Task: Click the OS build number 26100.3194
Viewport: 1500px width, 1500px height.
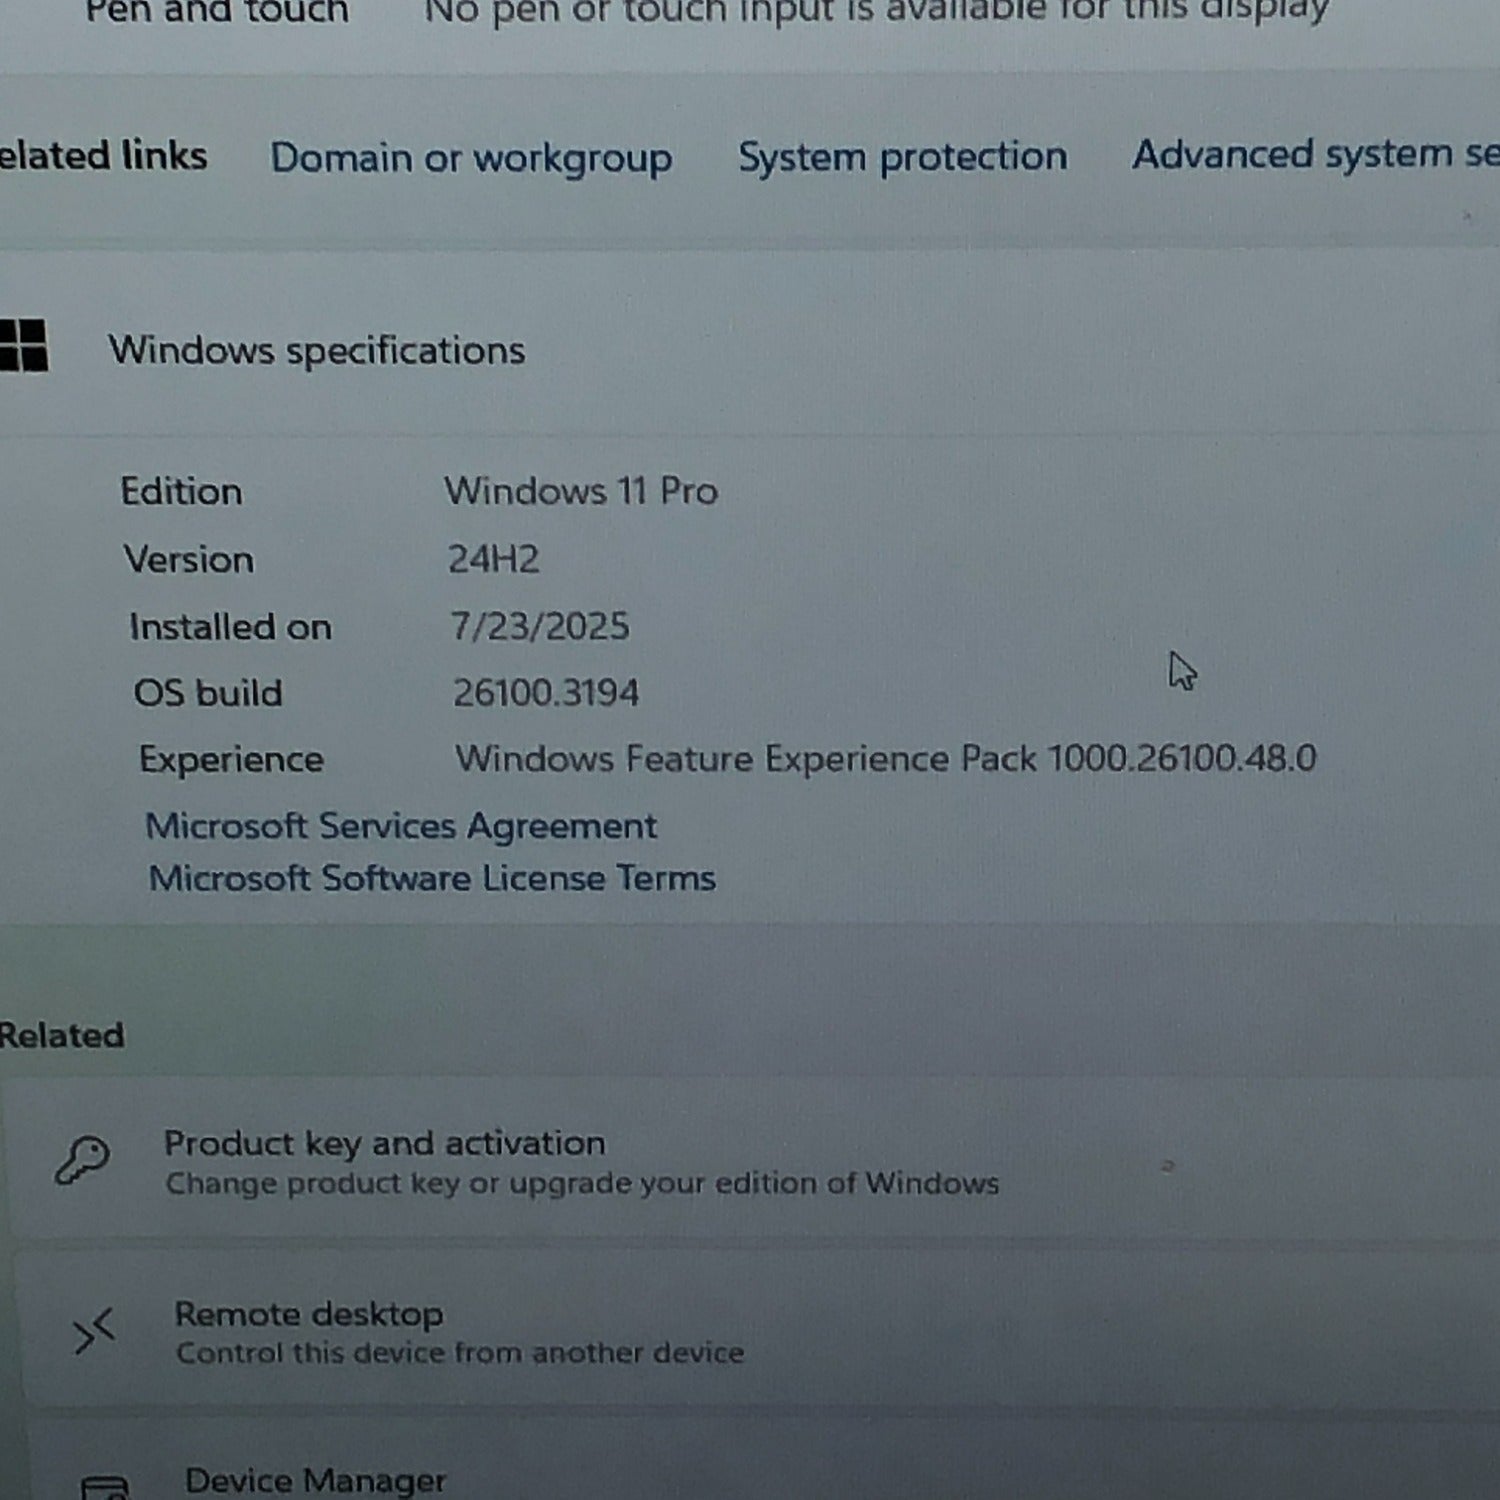Action: click(545, 692)
